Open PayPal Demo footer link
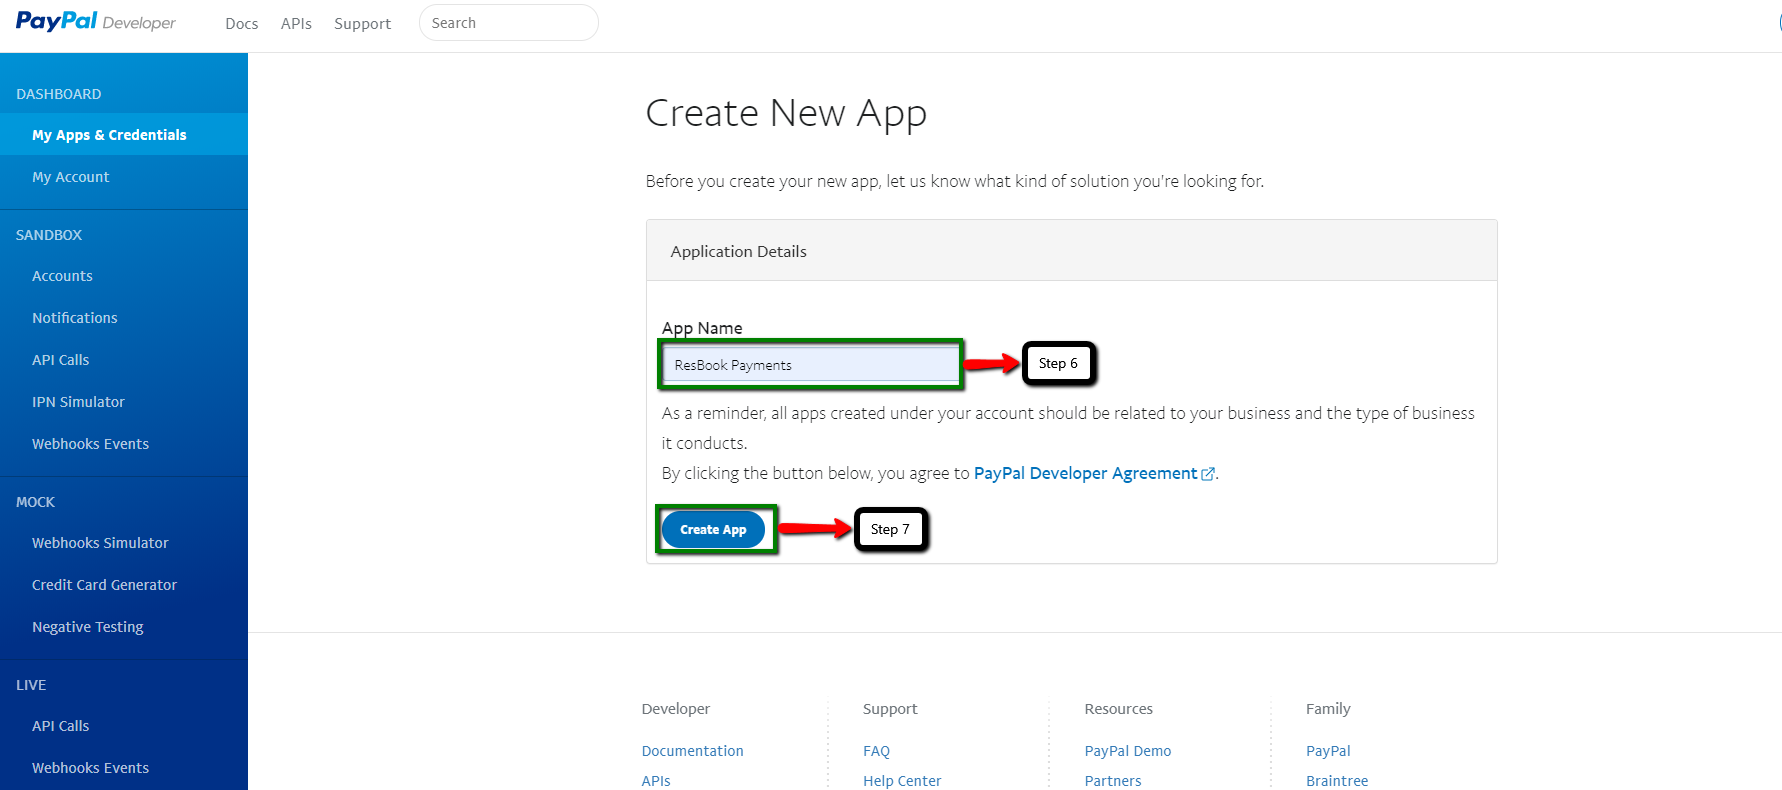 click(x=1127, y=751)
